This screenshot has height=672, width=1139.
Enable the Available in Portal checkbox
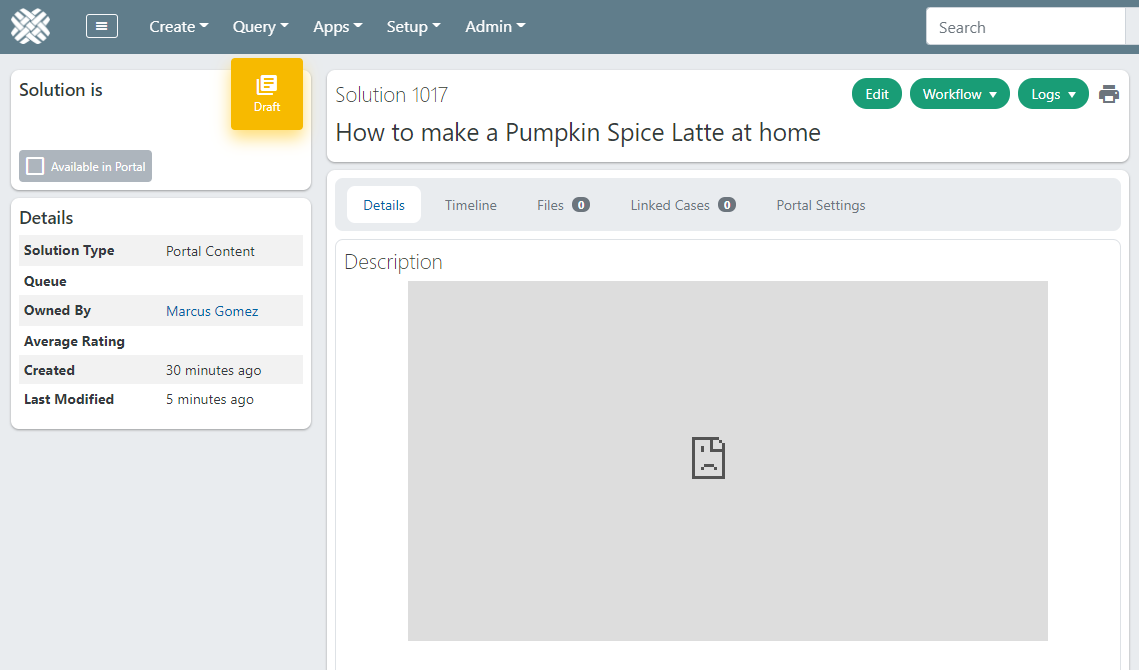(36, 166)
